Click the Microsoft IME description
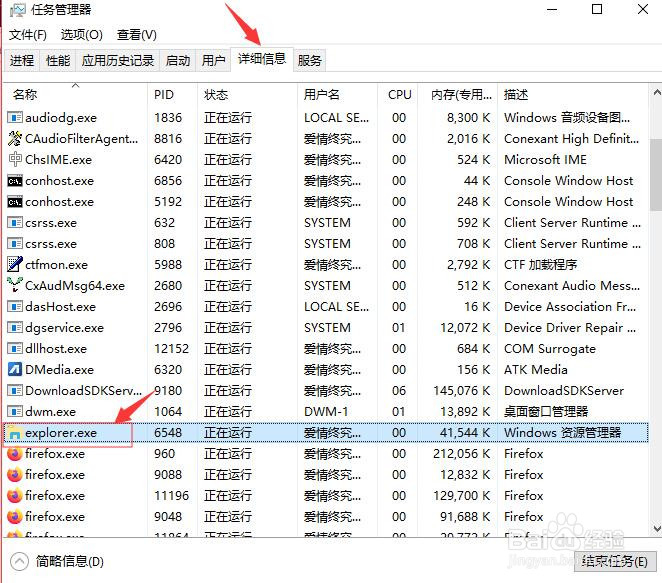The width and height of the screenshot is (662, 583). pyautogui.click(x=545, y=160)
